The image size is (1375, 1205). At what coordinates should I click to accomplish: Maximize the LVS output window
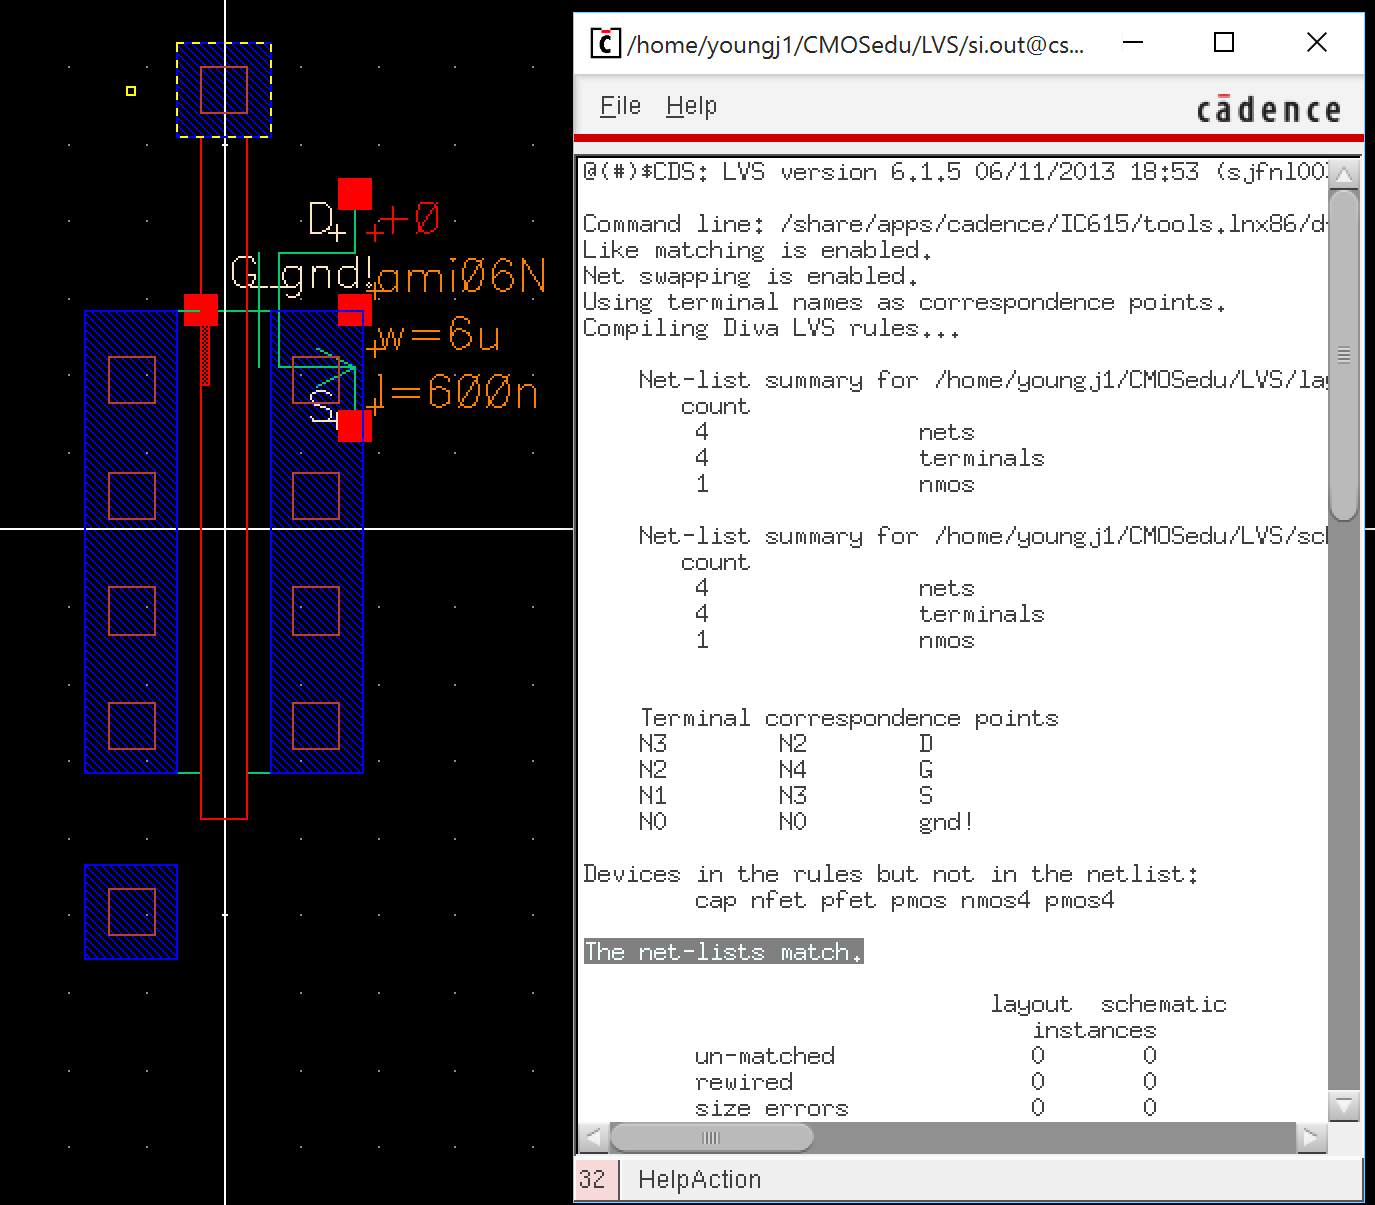tap(1223, 42)
